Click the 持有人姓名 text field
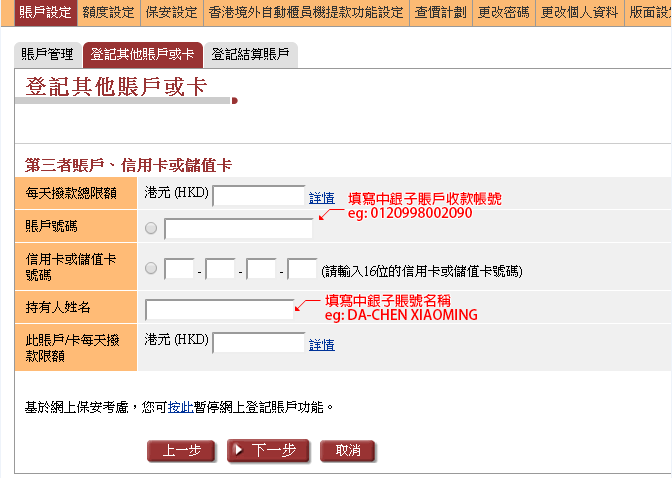This screenshot has width=672, height=478. point(219,310)
